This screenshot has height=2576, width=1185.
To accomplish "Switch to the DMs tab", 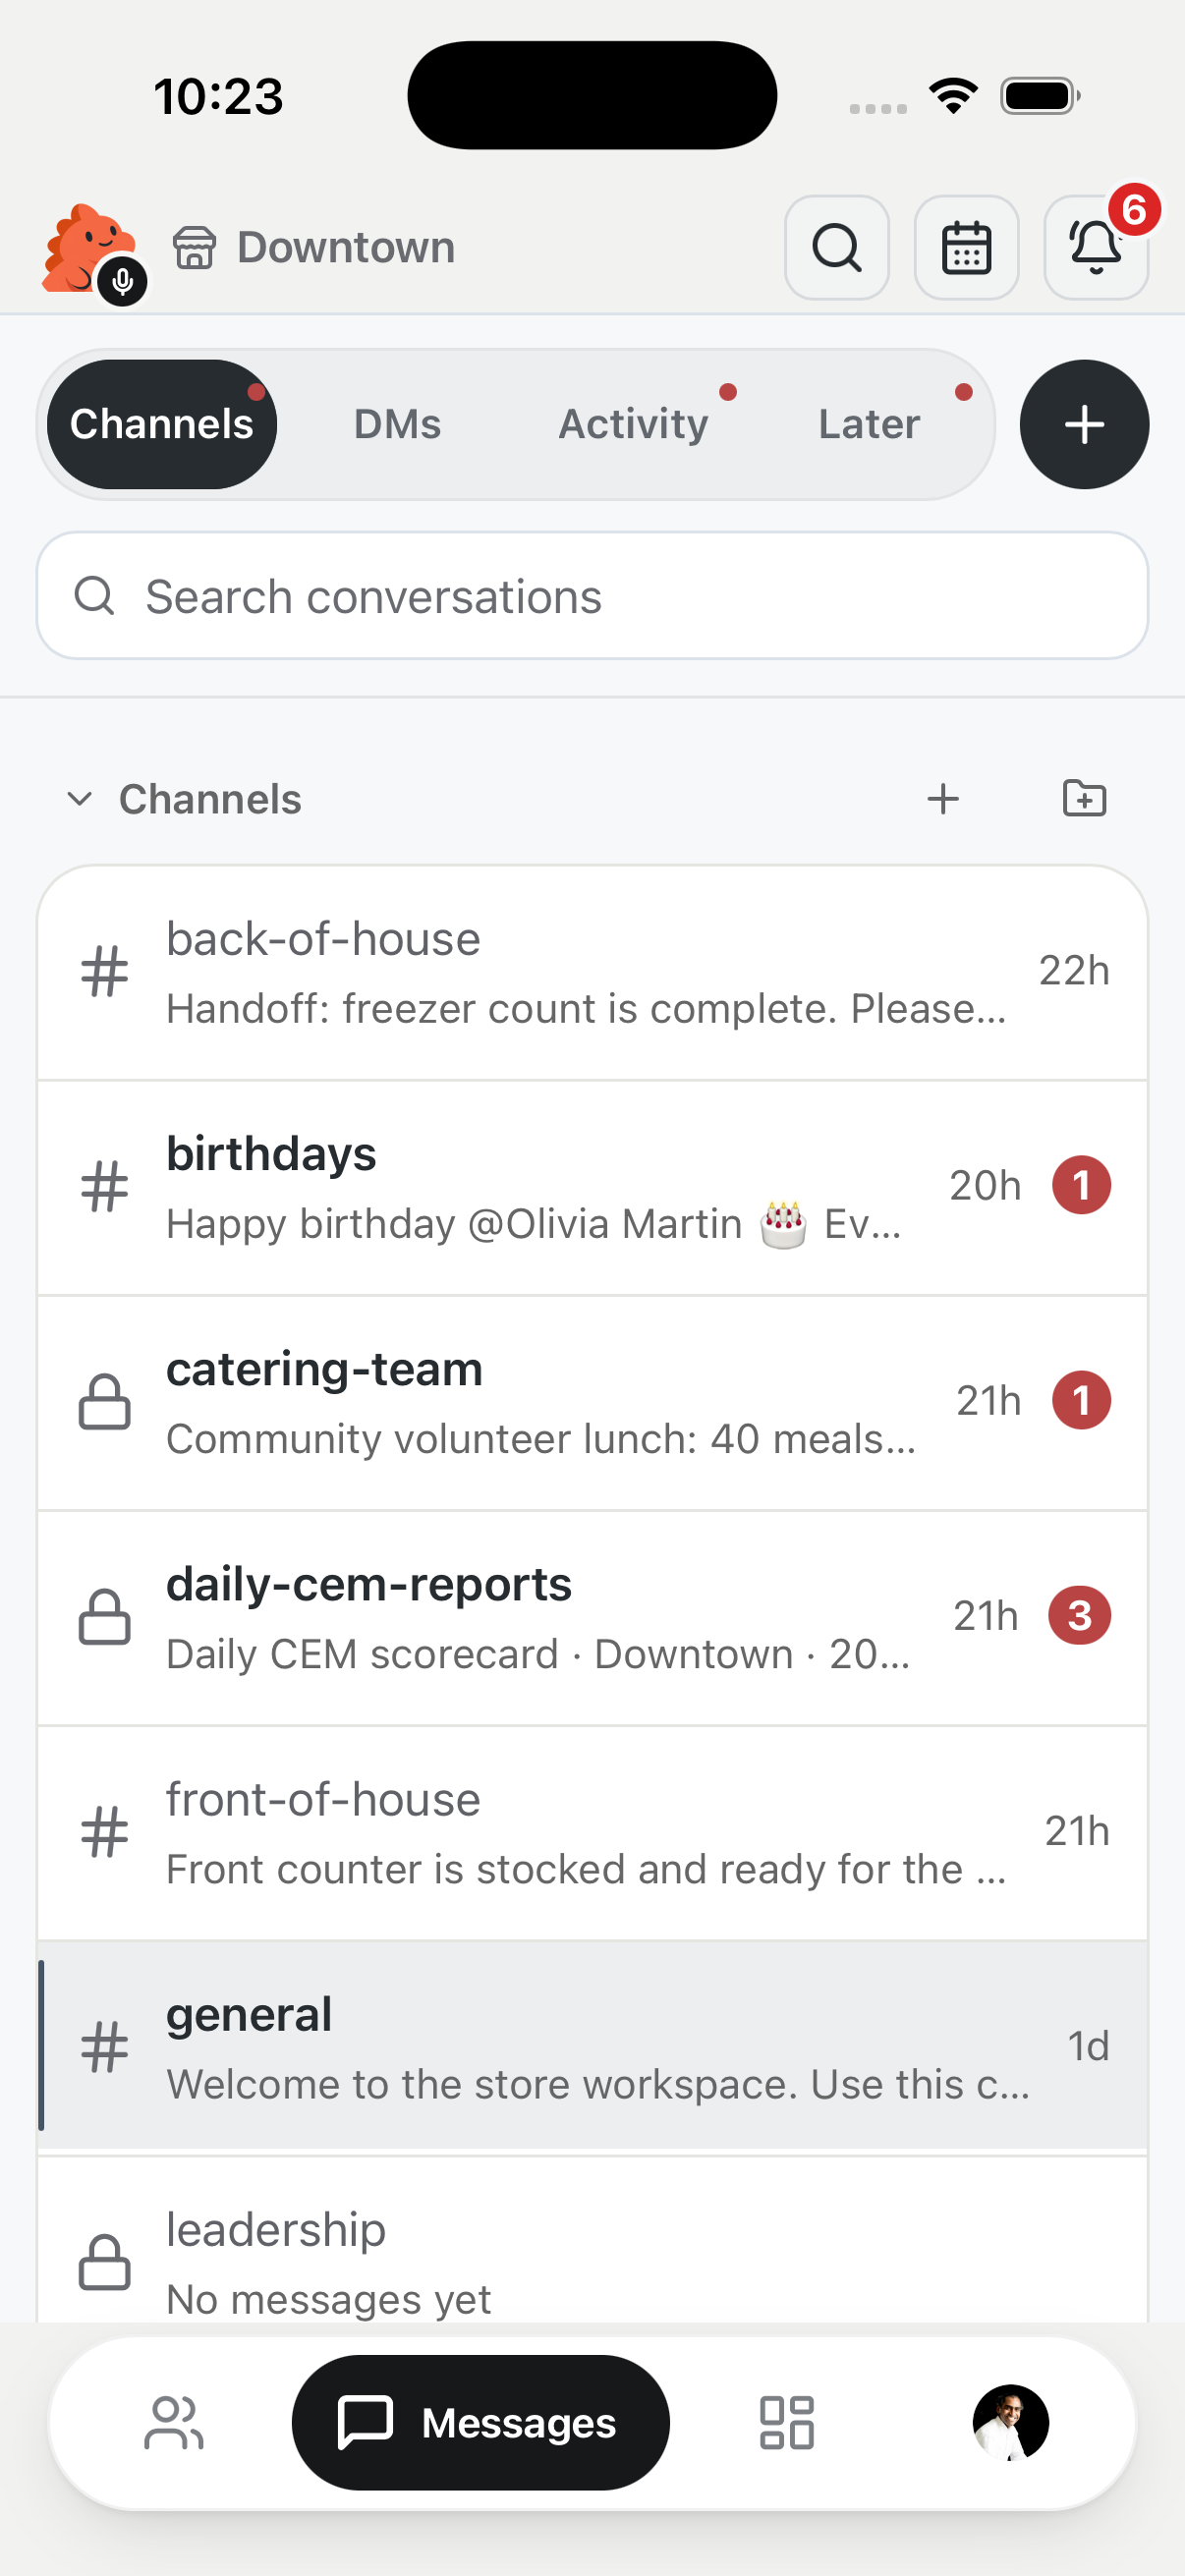I will pyautogui.click(x=397, y=424).
